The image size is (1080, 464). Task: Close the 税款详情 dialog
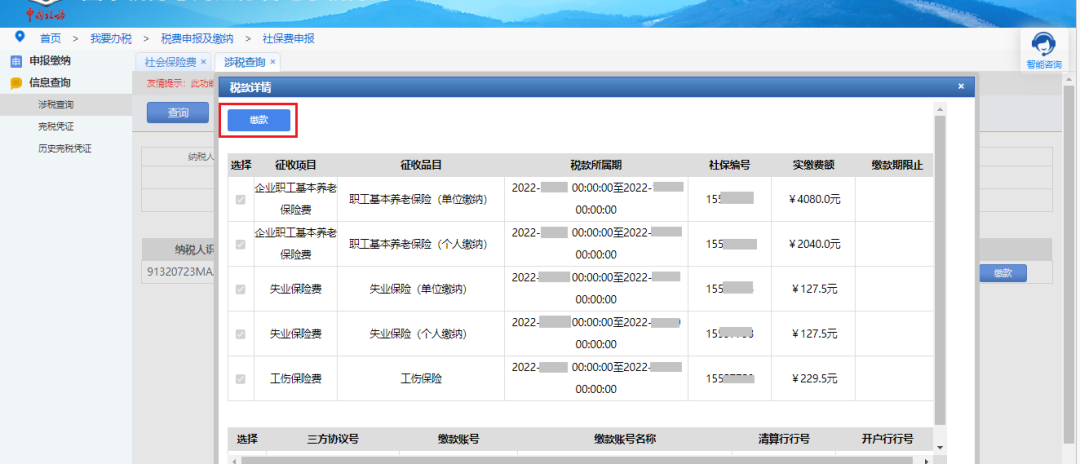(x=961, y=87)
